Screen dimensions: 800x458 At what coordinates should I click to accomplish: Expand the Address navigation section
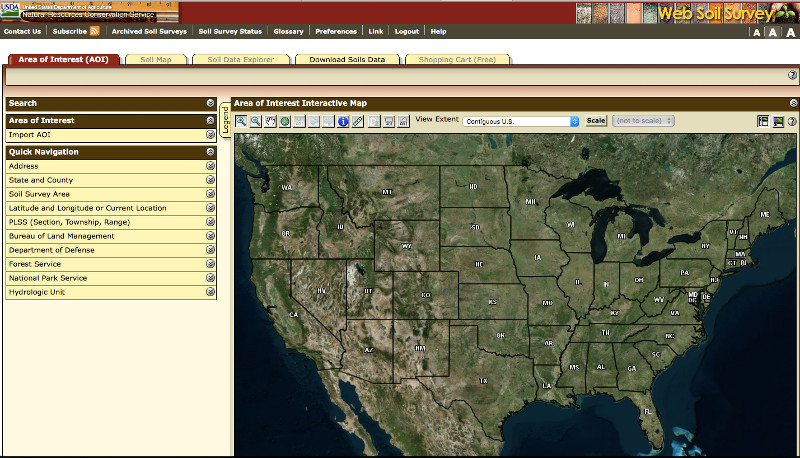pos(210,166)
